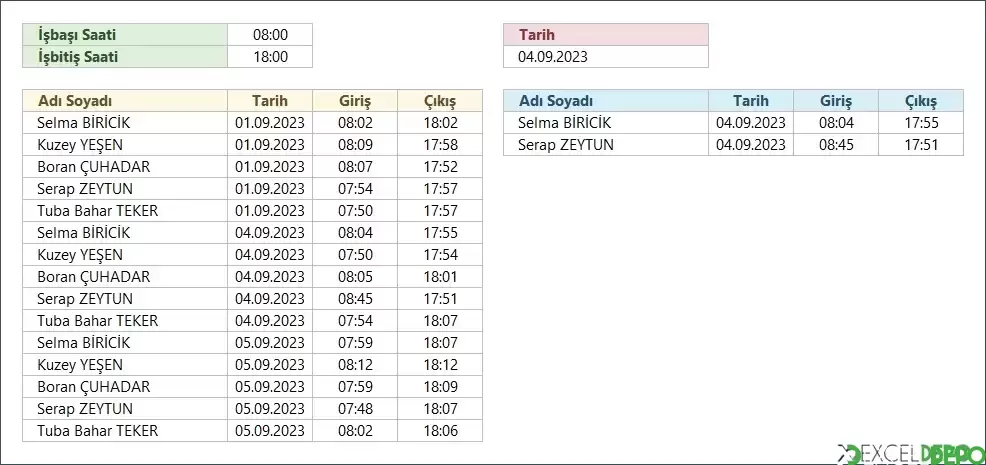
Task: Select Tuba Bahar TEKER name on 05.09.2023 row
Action: pos(125,431)
